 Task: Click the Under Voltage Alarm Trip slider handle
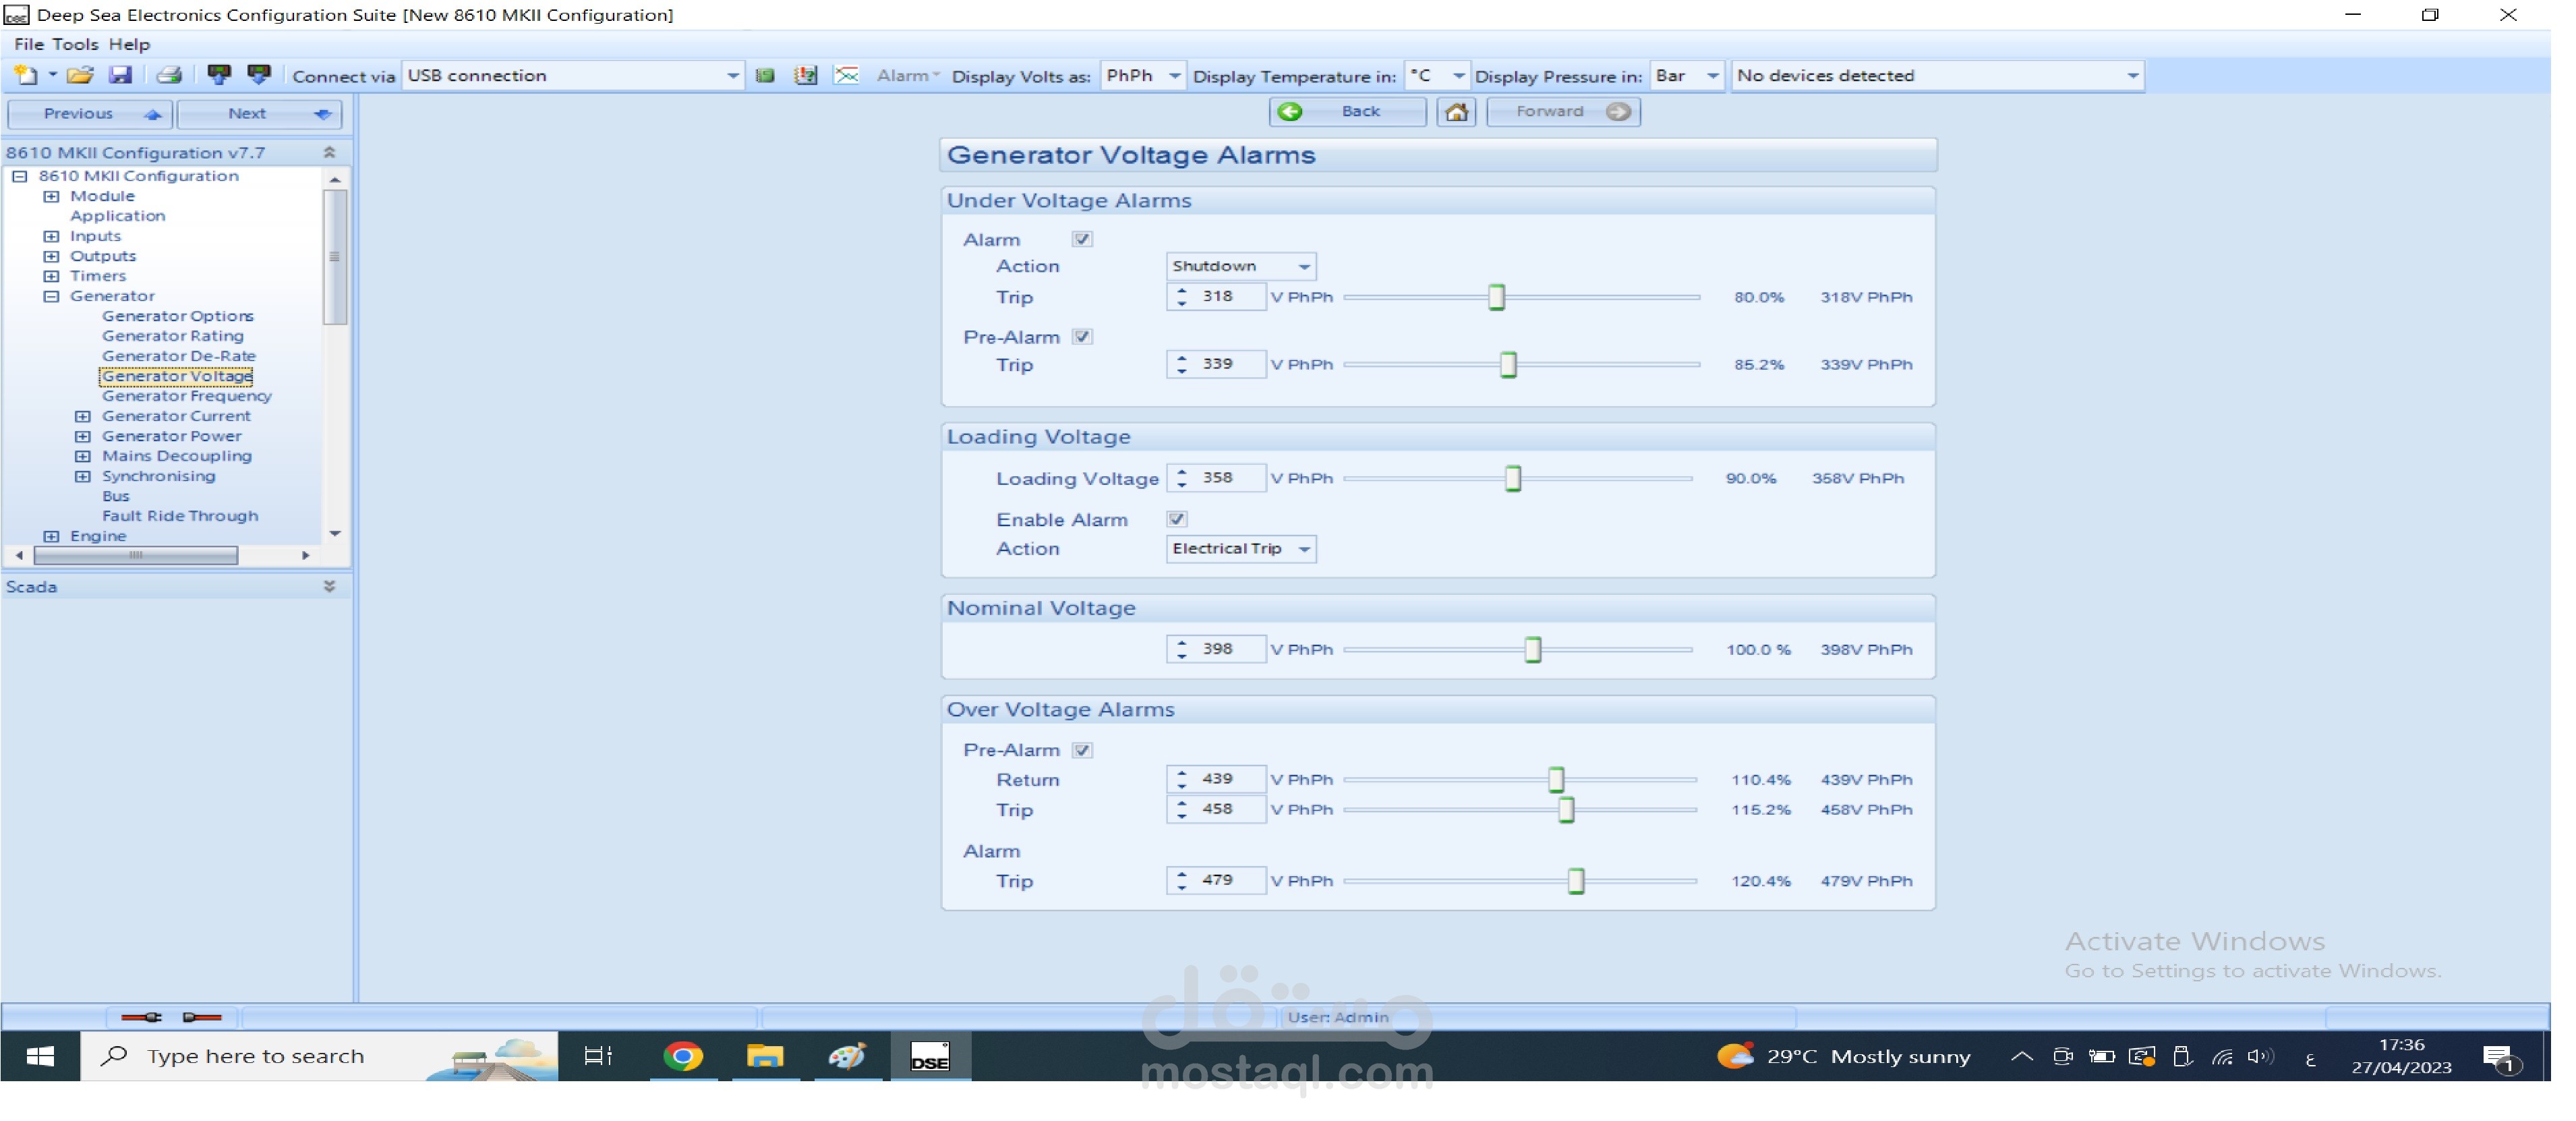pos(1496,297)
